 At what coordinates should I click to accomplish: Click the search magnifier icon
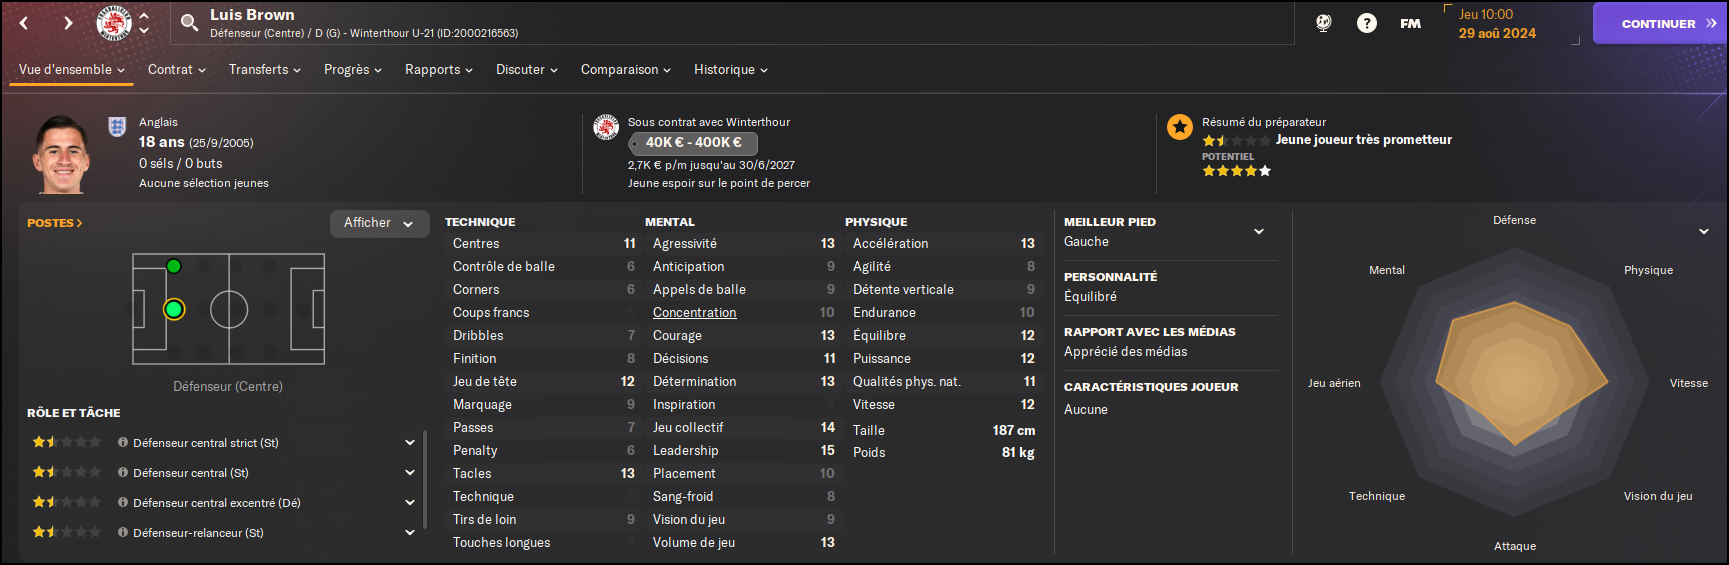pyautogui.click(x=189, y=23)
